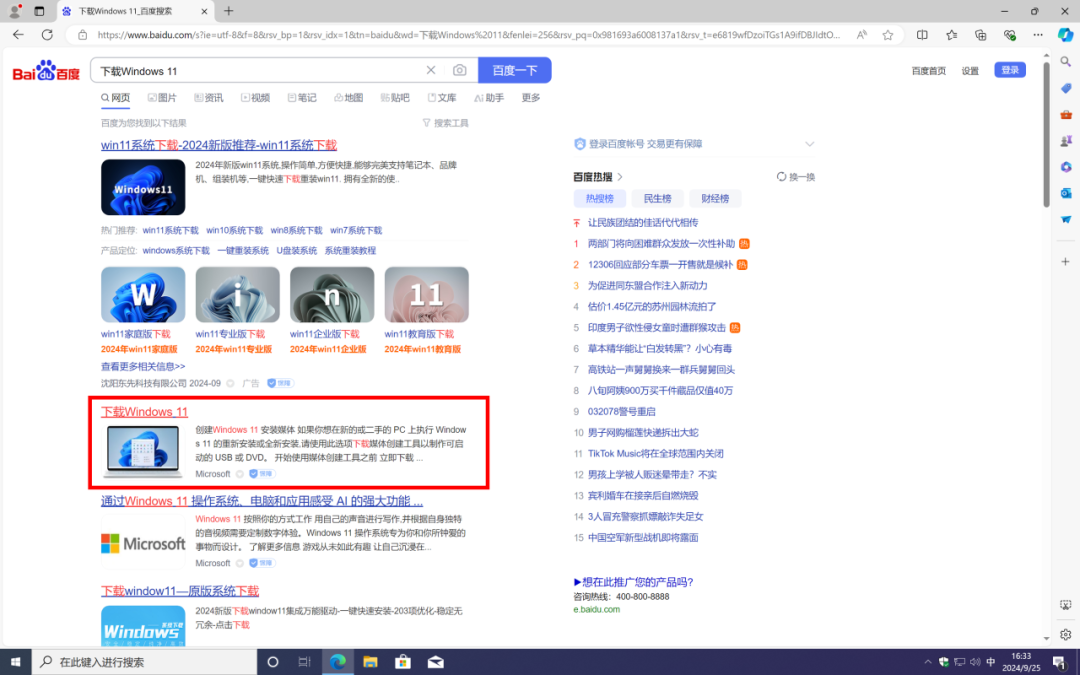Open the sidebar Microsoft 365 icon
The width and height of the screenshot is (1080, 675).
(1066, 167)
